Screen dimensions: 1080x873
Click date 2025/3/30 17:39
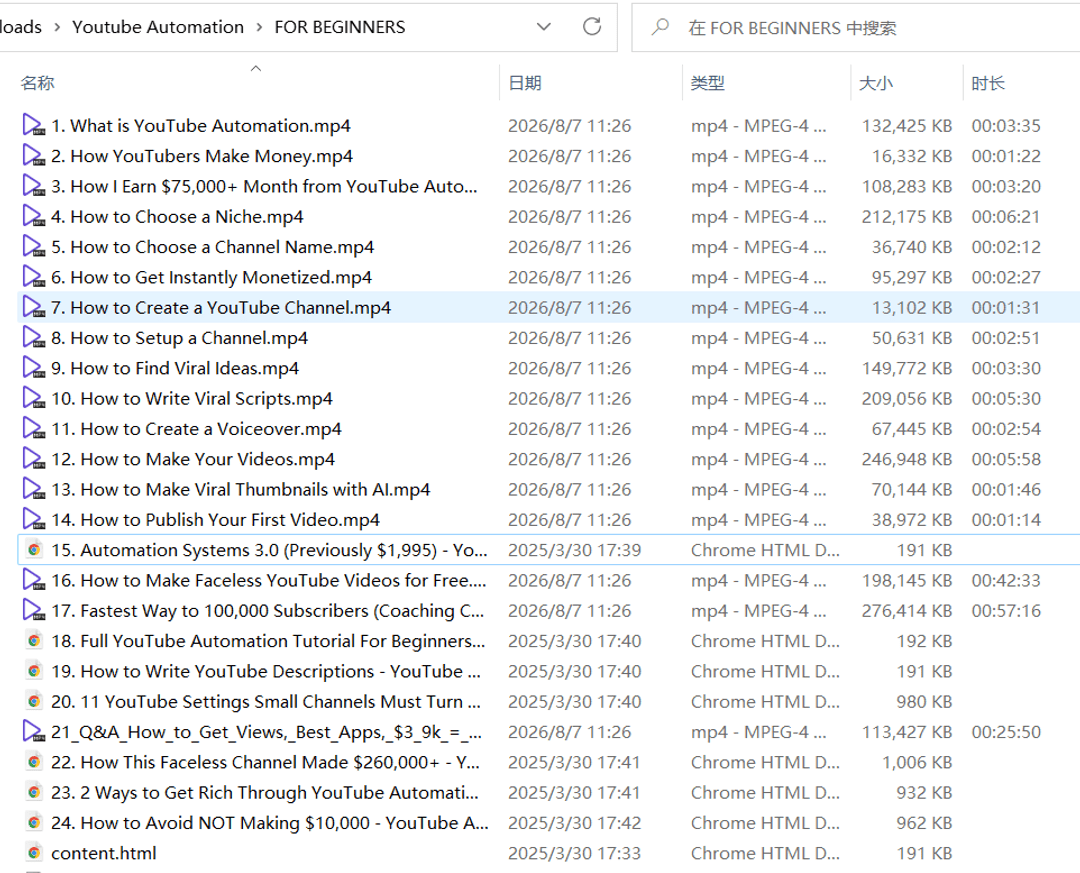pos(574,550)
